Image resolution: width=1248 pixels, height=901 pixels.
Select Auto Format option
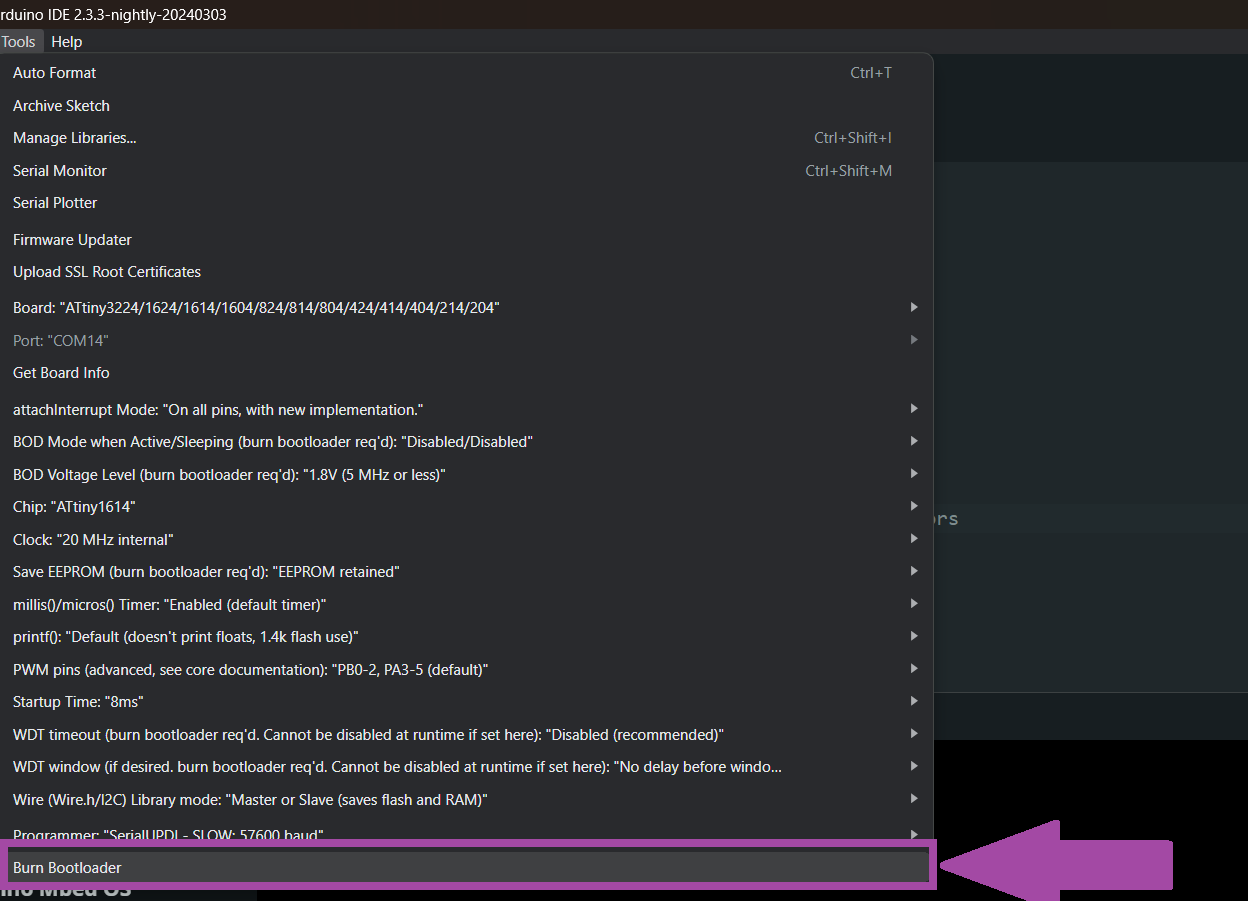tap(55, 73)
